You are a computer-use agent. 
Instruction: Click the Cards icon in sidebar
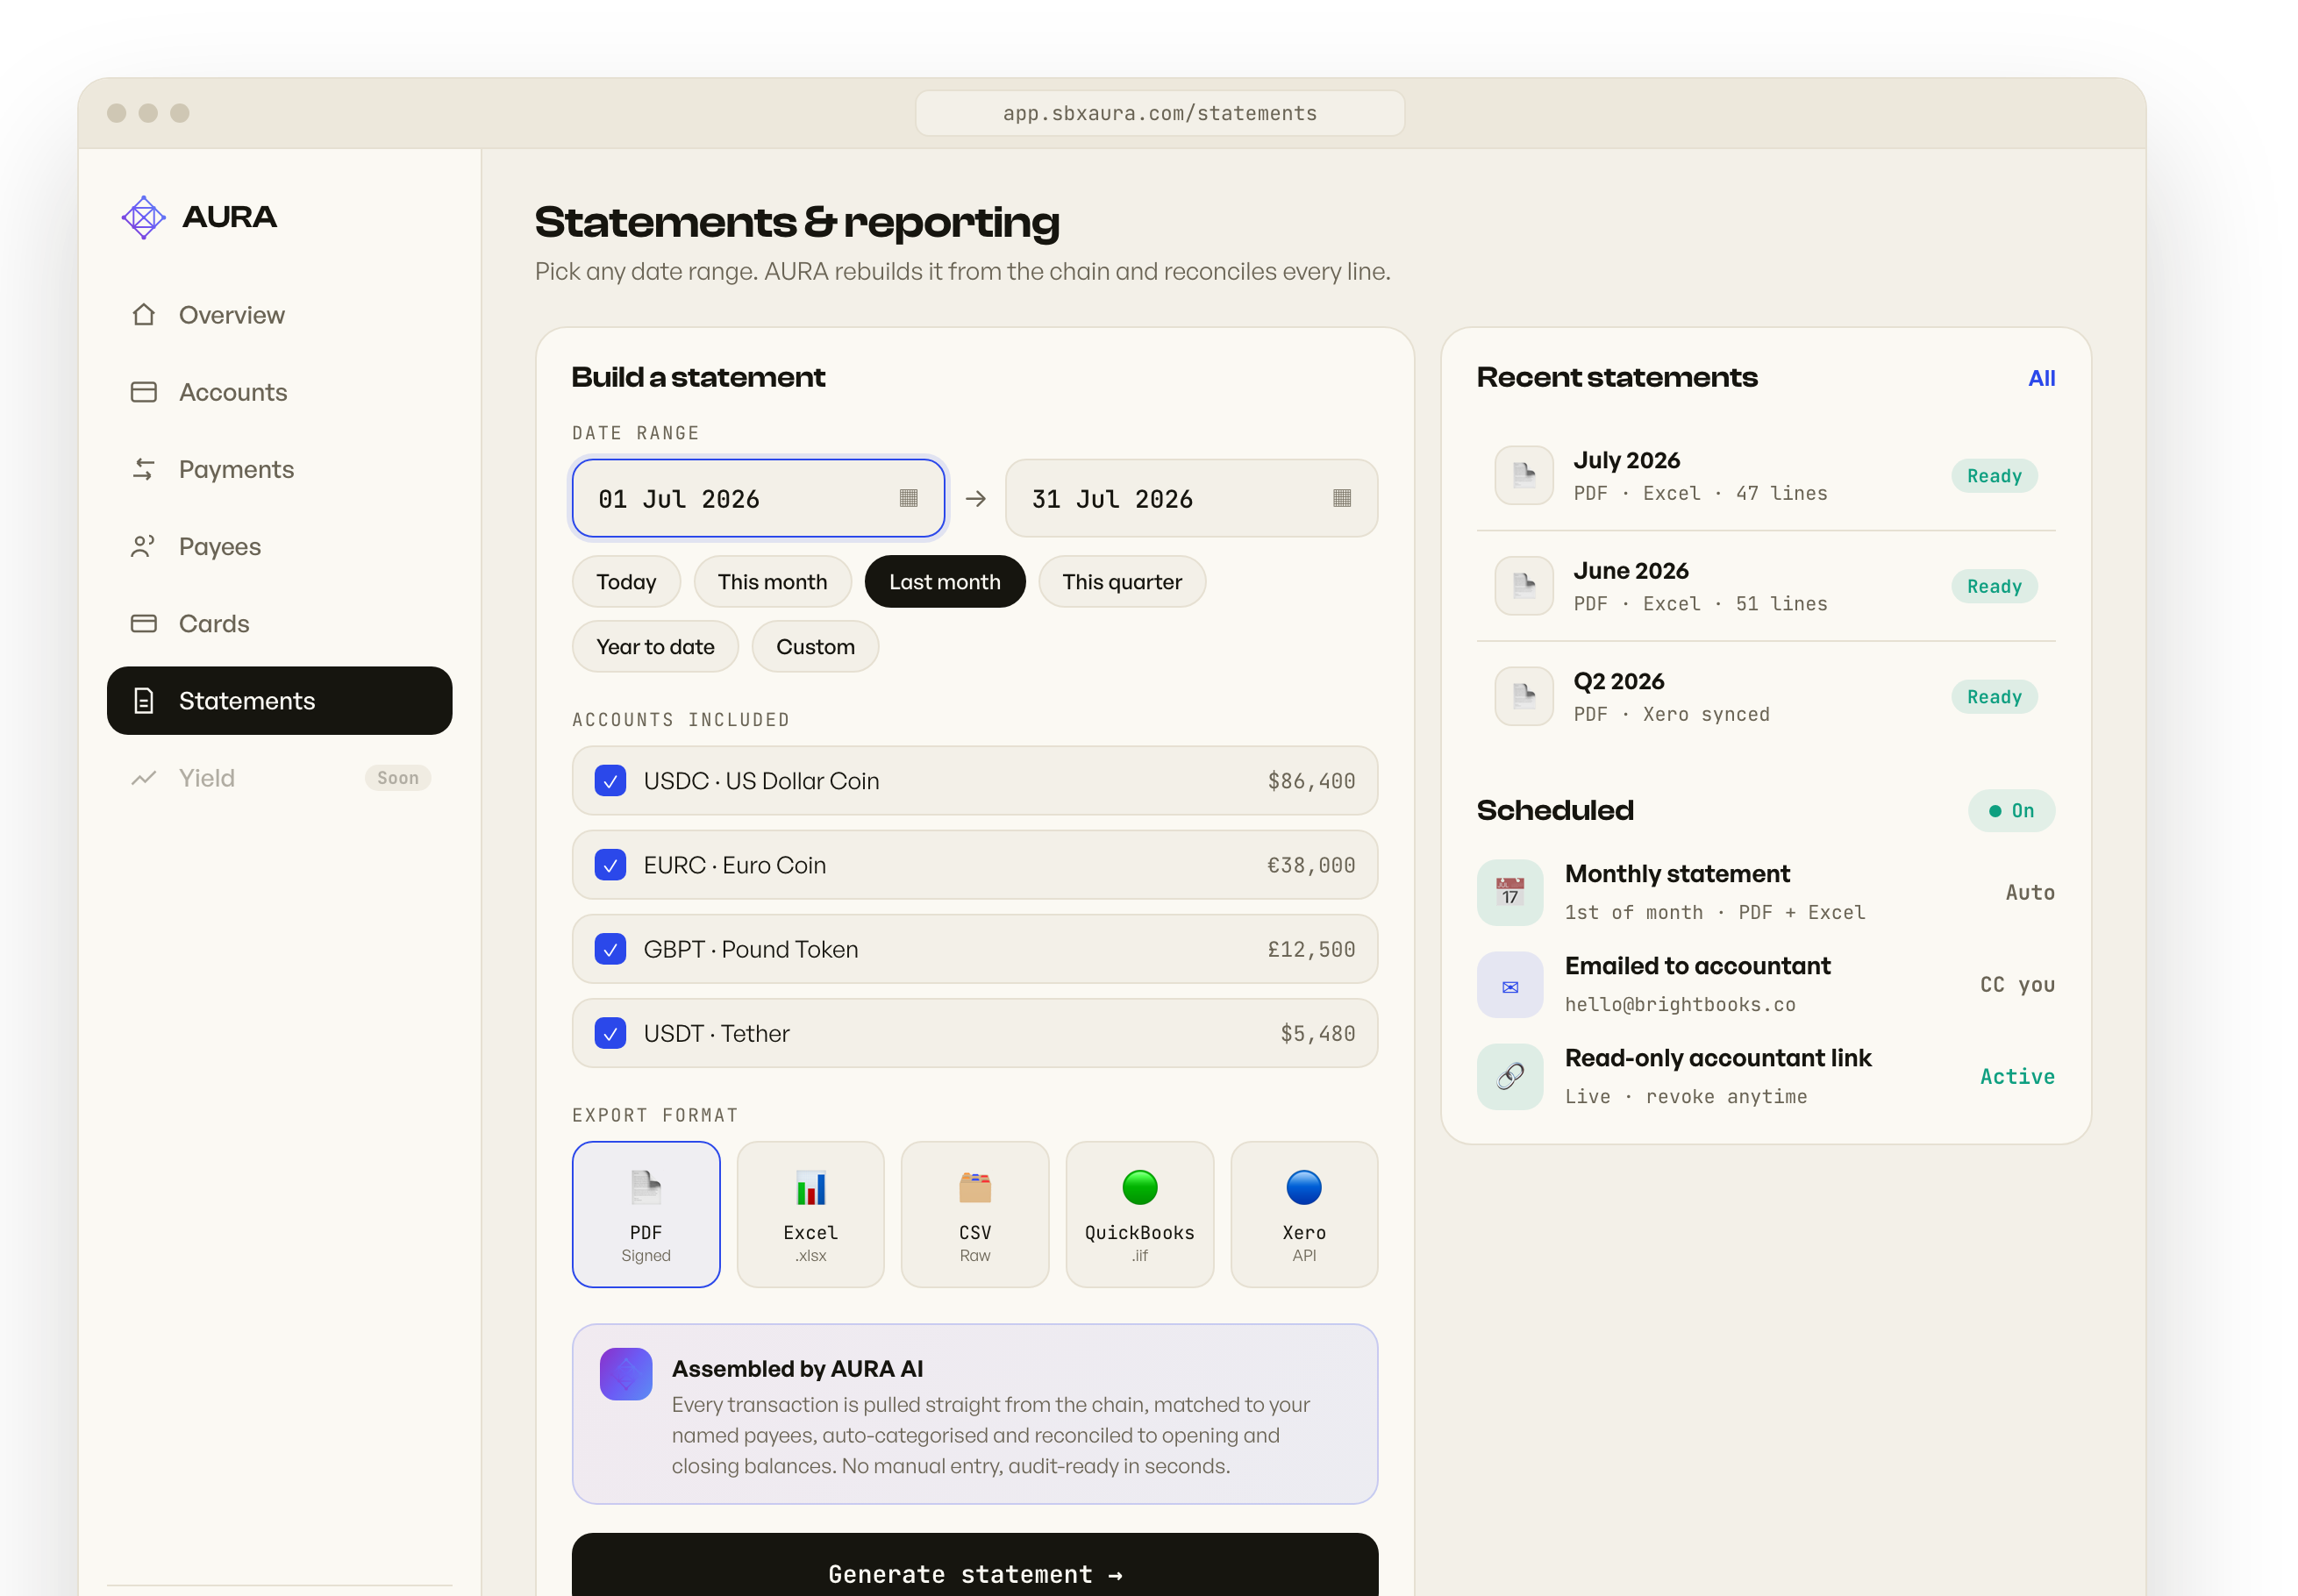click(143, 623)
